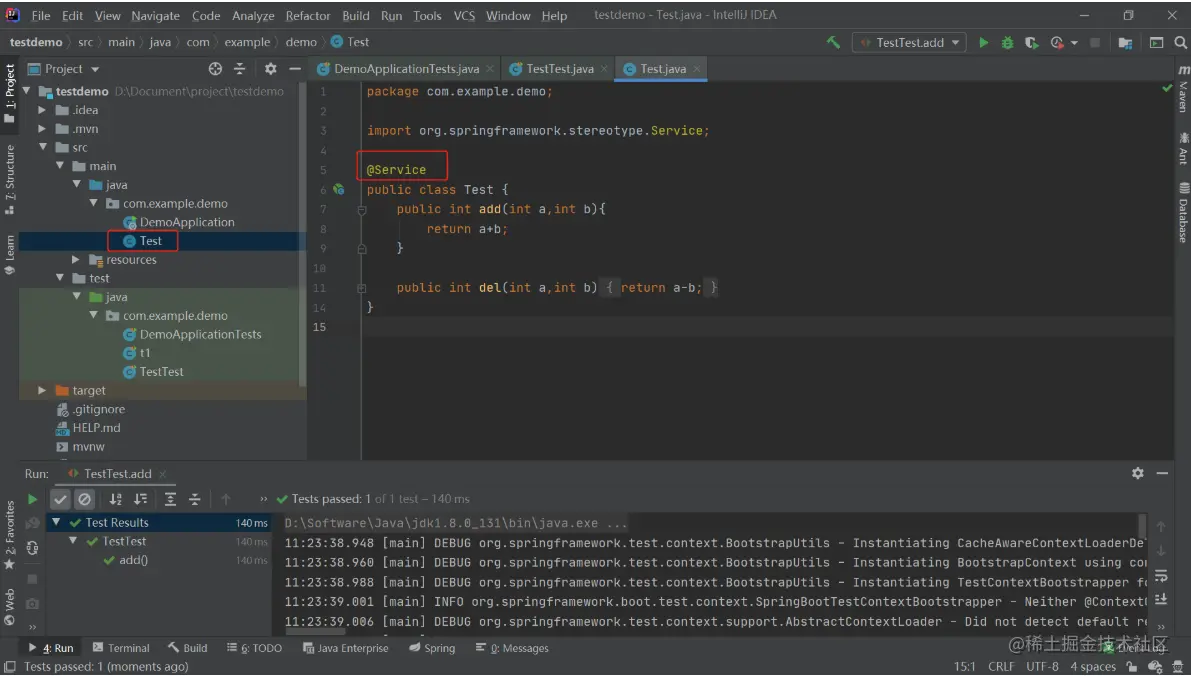Collapse the Test Results node
This screenshot has height=676, width=1191.
coord(56,523)
